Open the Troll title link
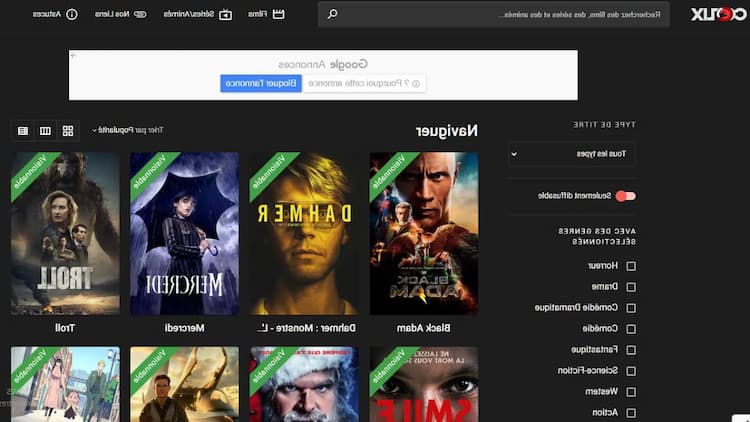 click(65, 328)
